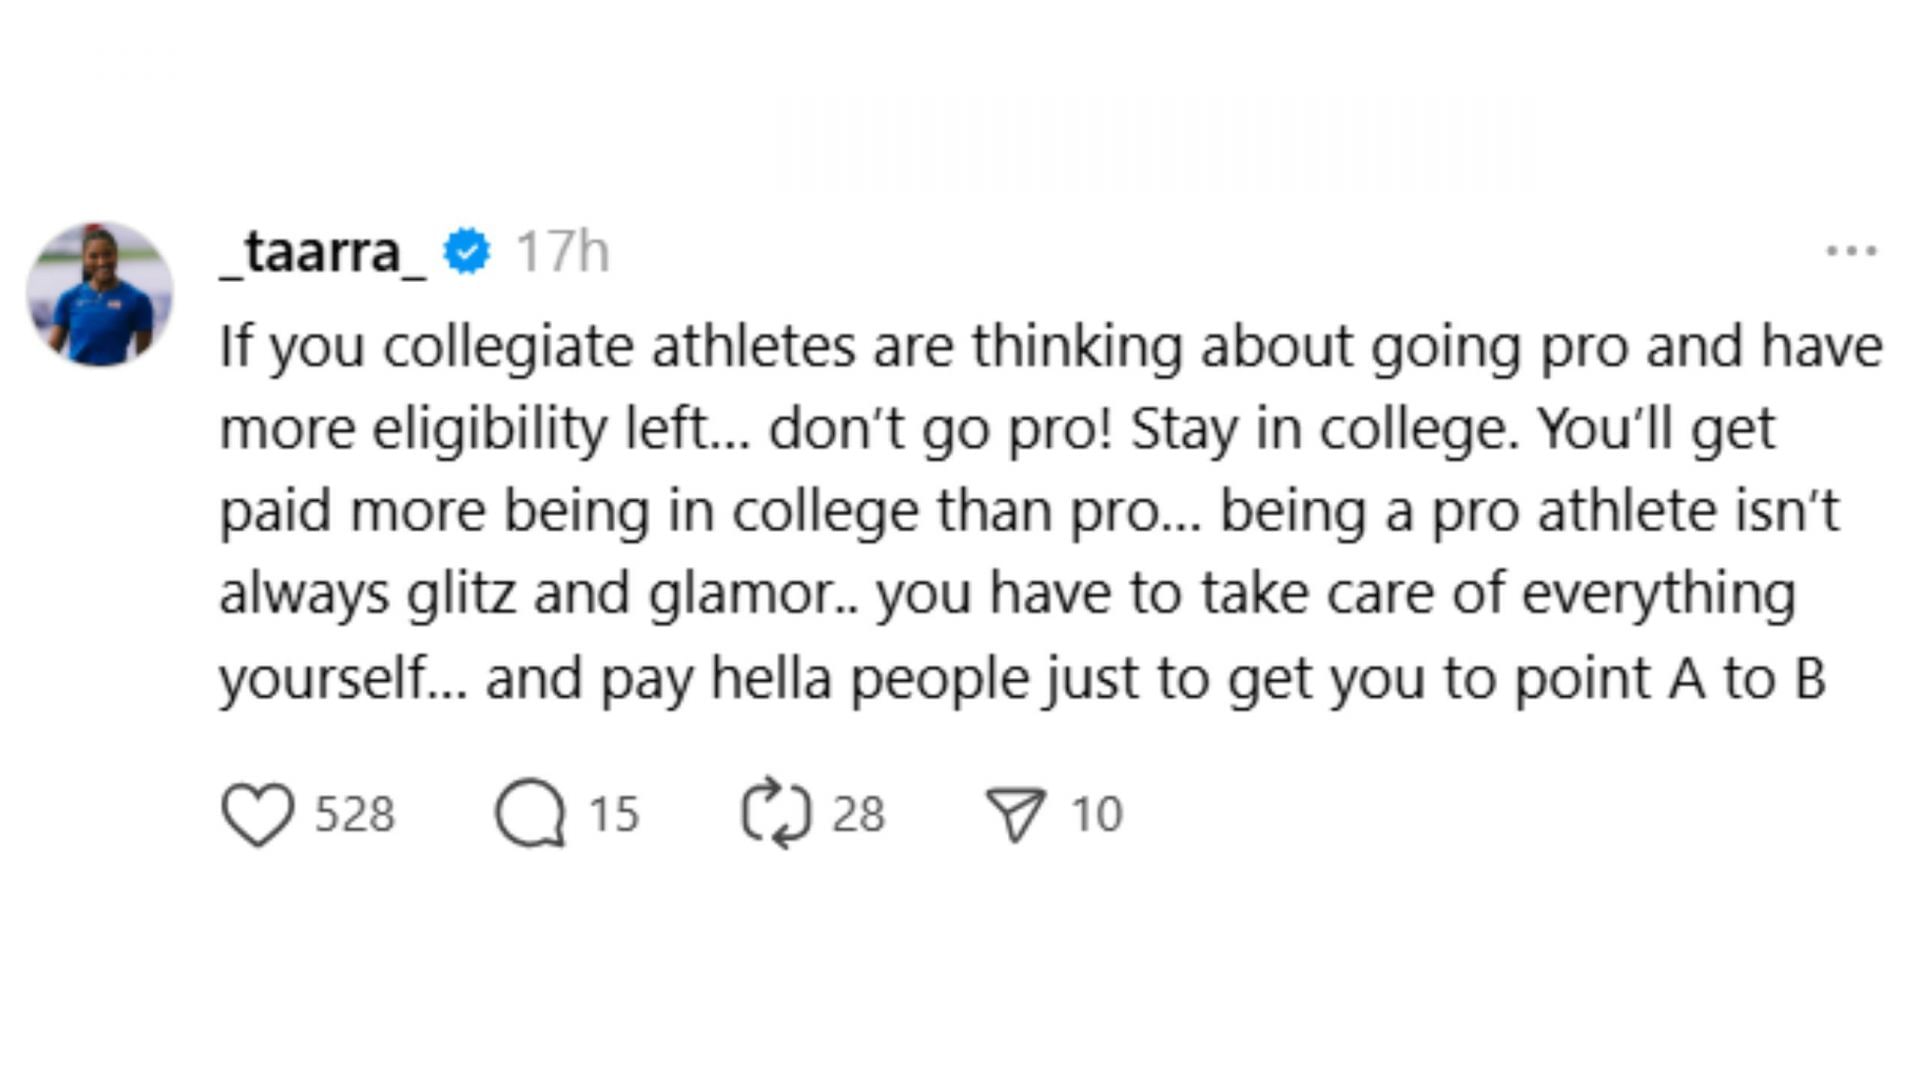1920x1080 pixels.
Task: Click the line starting "If you collegiate athletes"
Action: point(1050,347)
